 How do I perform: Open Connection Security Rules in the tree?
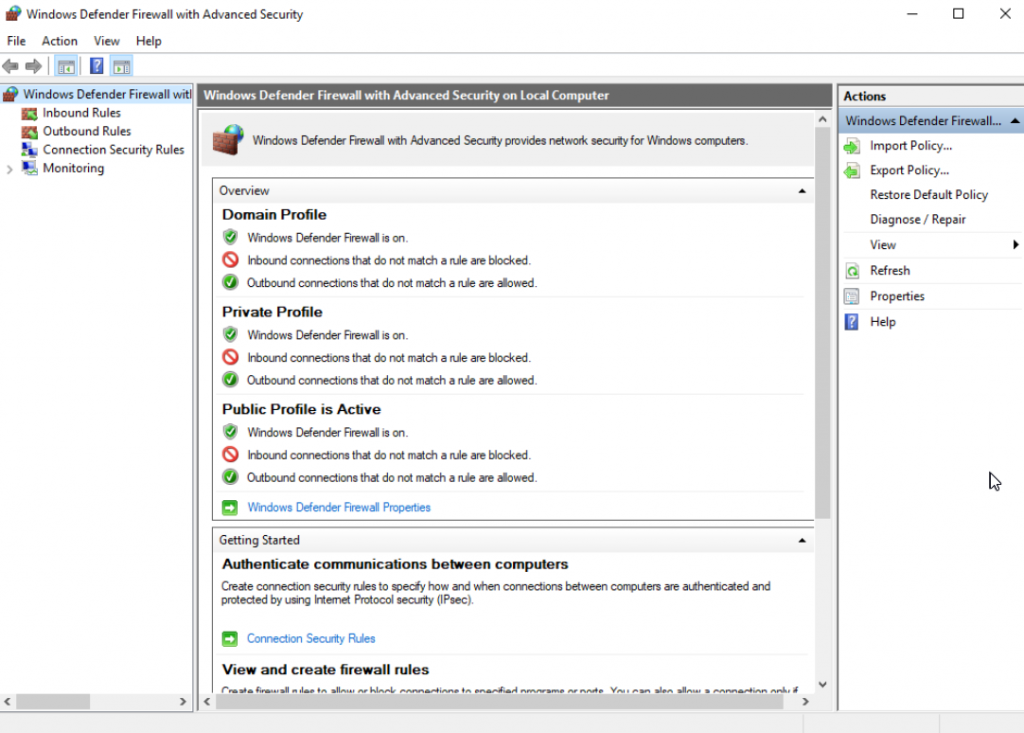(x=113, y=149)
